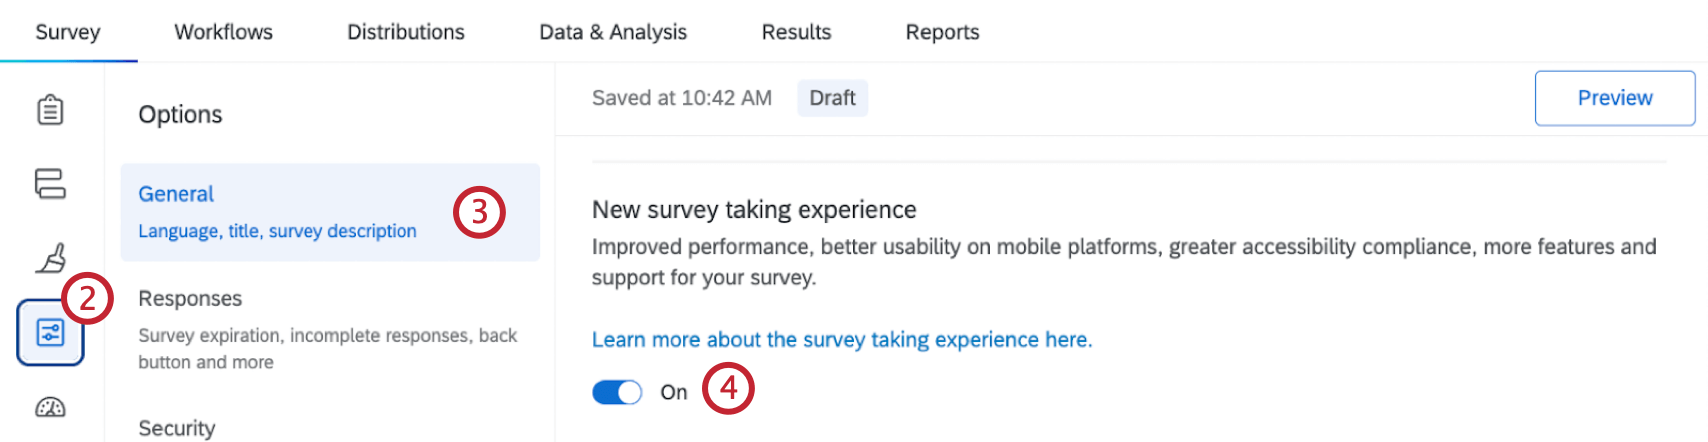This screenshot has width=1708, height=442.
Task: Click the Draft status badge
Action: pos(832,98)
